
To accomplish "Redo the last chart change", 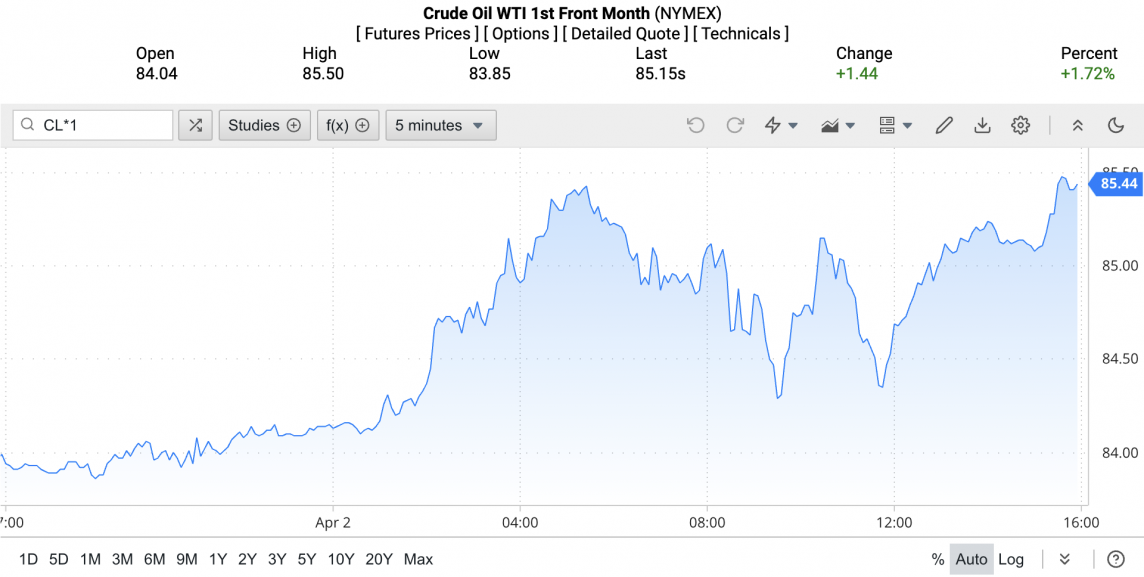I will 735,125.
